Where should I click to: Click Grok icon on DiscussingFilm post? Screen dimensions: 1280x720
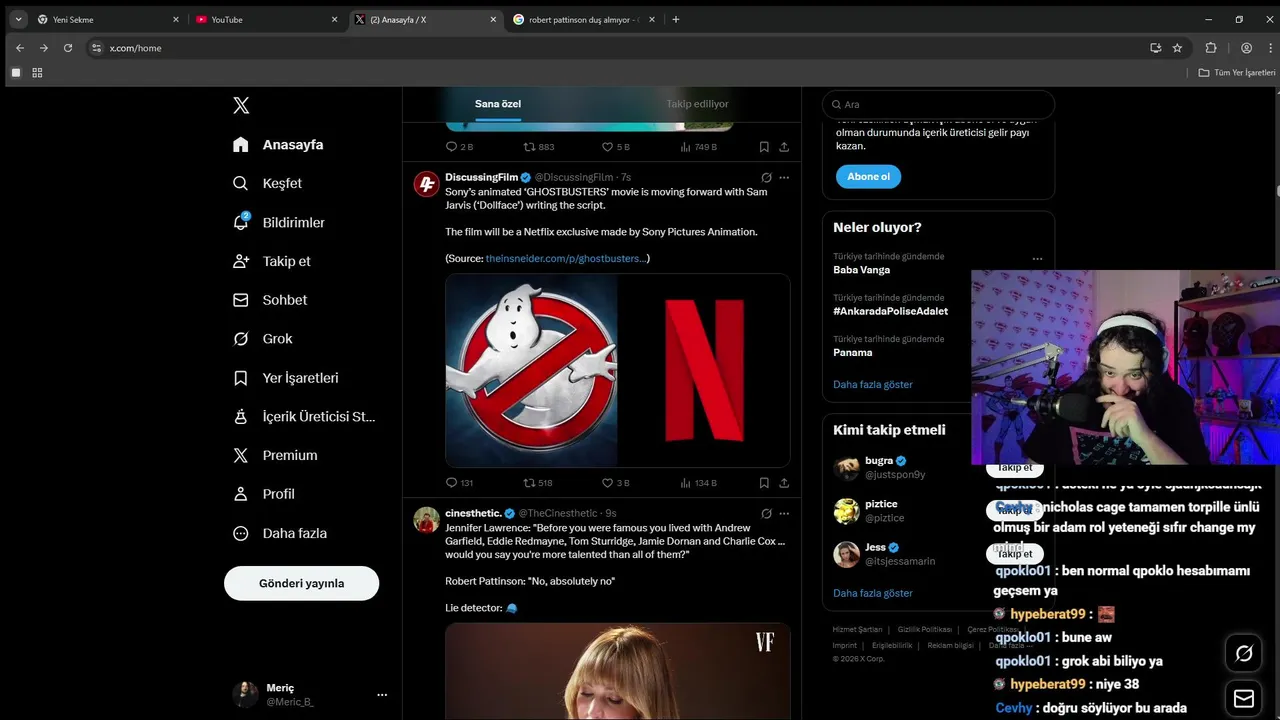coord(766,177)
